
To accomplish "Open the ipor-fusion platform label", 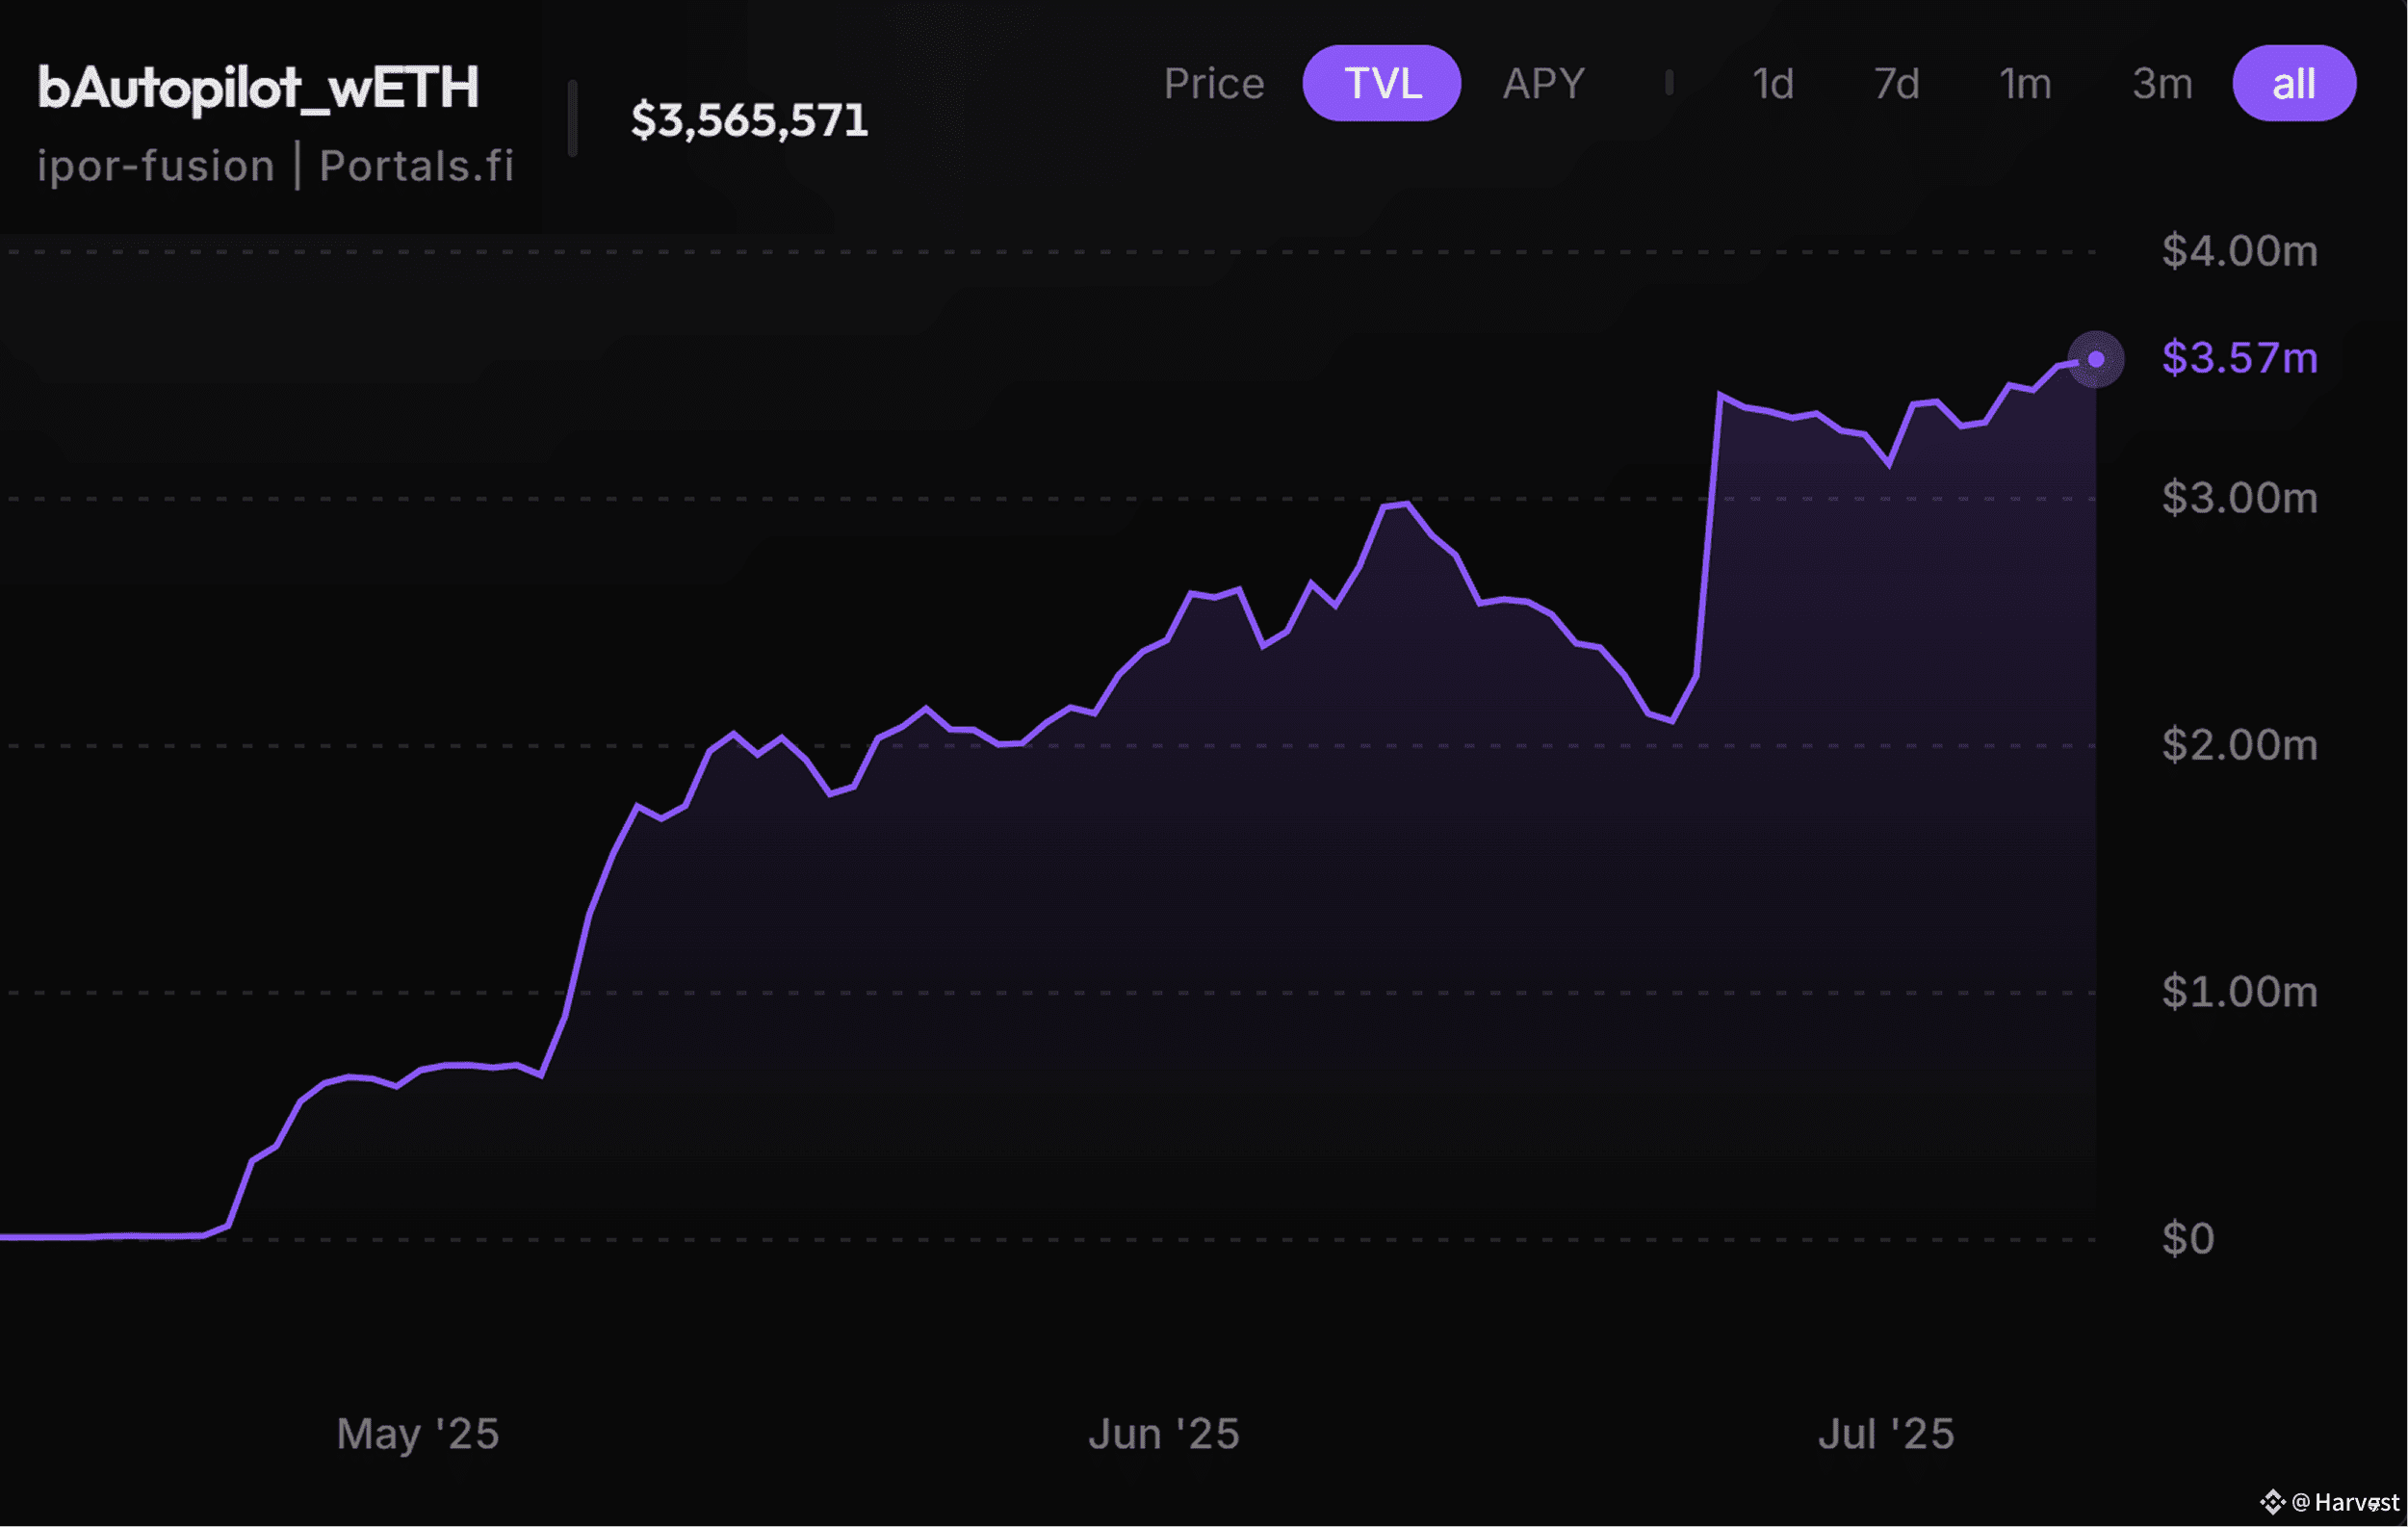I will click(x=156, y=166).
